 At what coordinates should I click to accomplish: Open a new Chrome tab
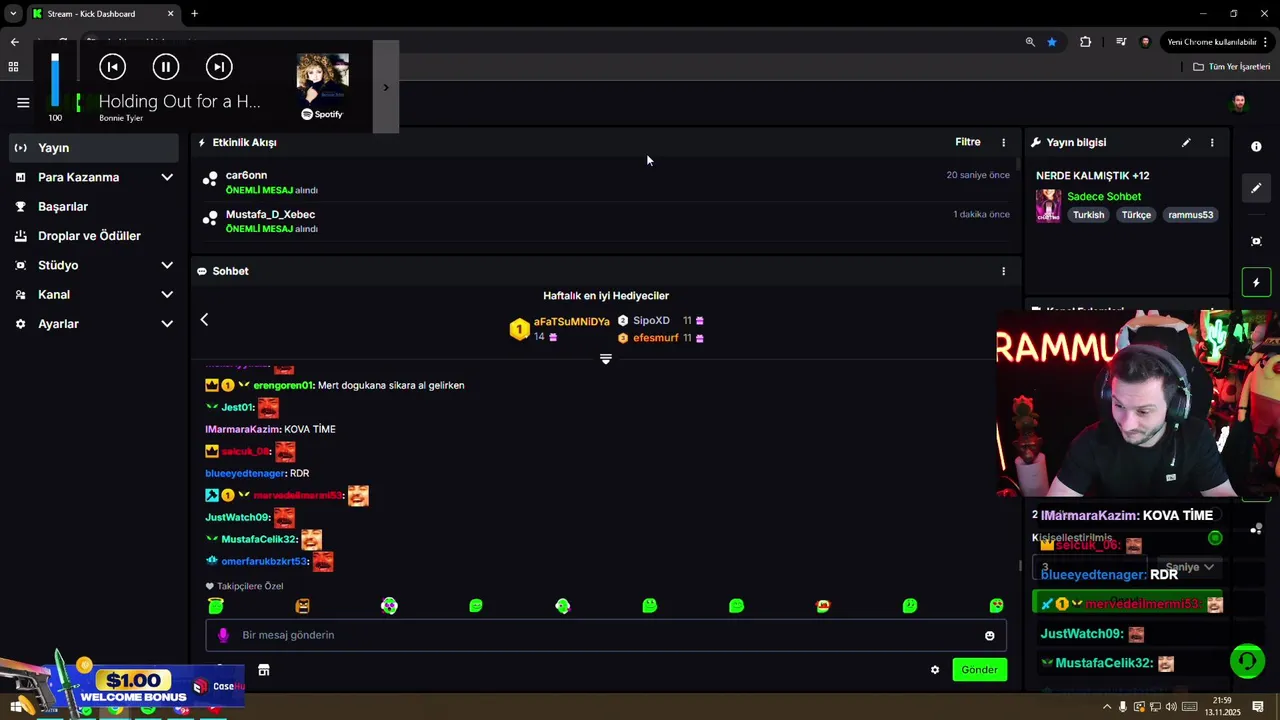(194, 14)
